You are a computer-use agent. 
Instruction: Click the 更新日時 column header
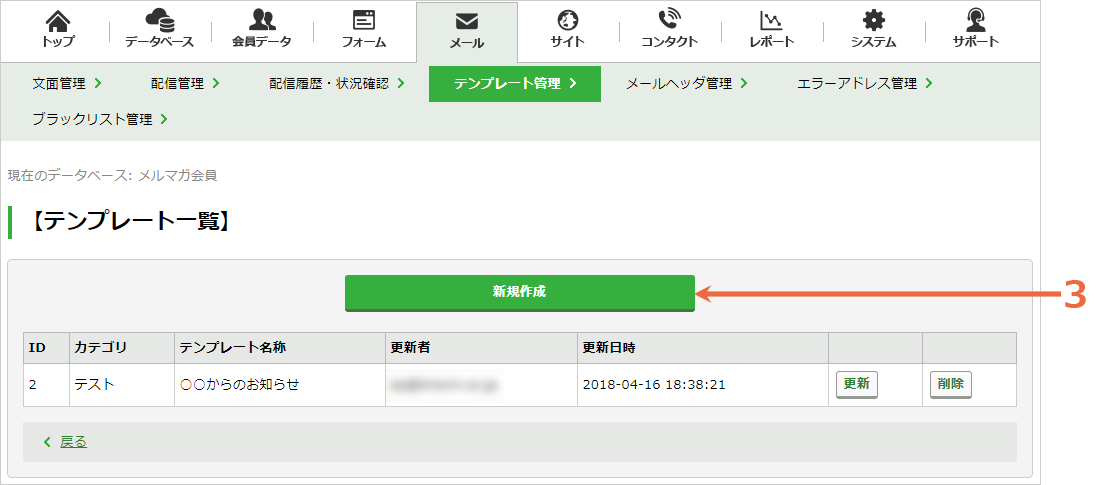click(x=703, y=348)
